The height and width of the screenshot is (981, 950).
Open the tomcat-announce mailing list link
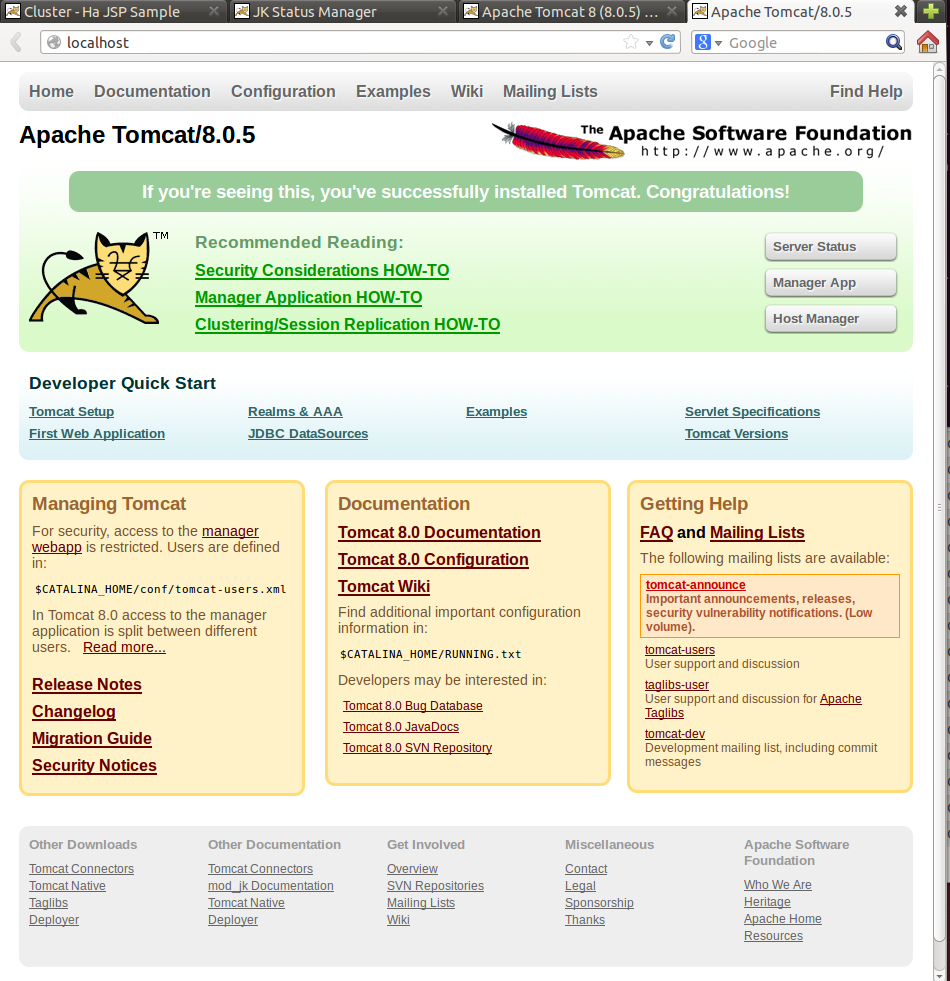click(695, 584)
